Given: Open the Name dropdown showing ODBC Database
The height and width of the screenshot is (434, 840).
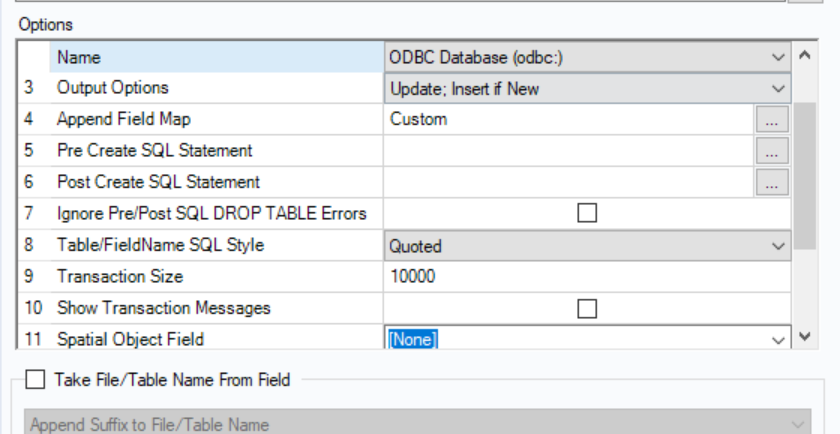Looking at the screenshot, I should coord(587,57).
